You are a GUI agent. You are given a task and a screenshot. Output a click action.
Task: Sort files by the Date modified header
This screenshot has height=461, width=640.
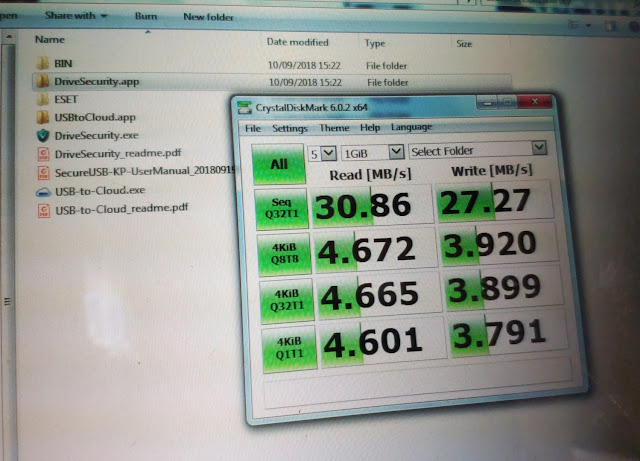coord(297,42)
